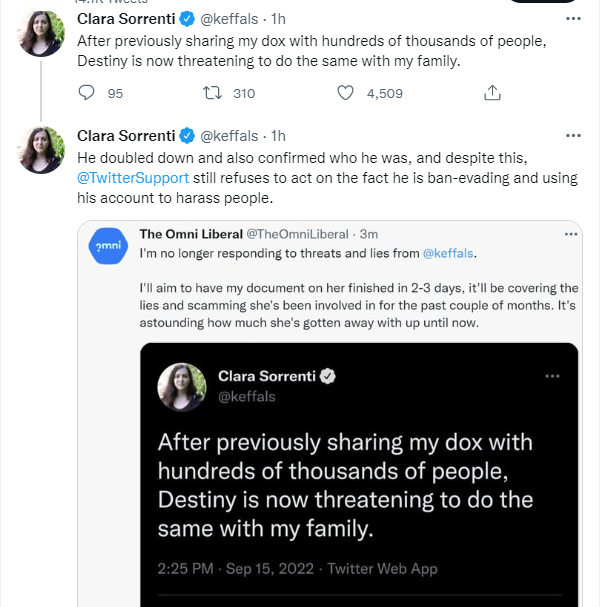Image resolution: width=615 pixels, height=607 pixels.
Task: Open The Omni Liberal's avatar icon
Action: click(x=107, y=246)
